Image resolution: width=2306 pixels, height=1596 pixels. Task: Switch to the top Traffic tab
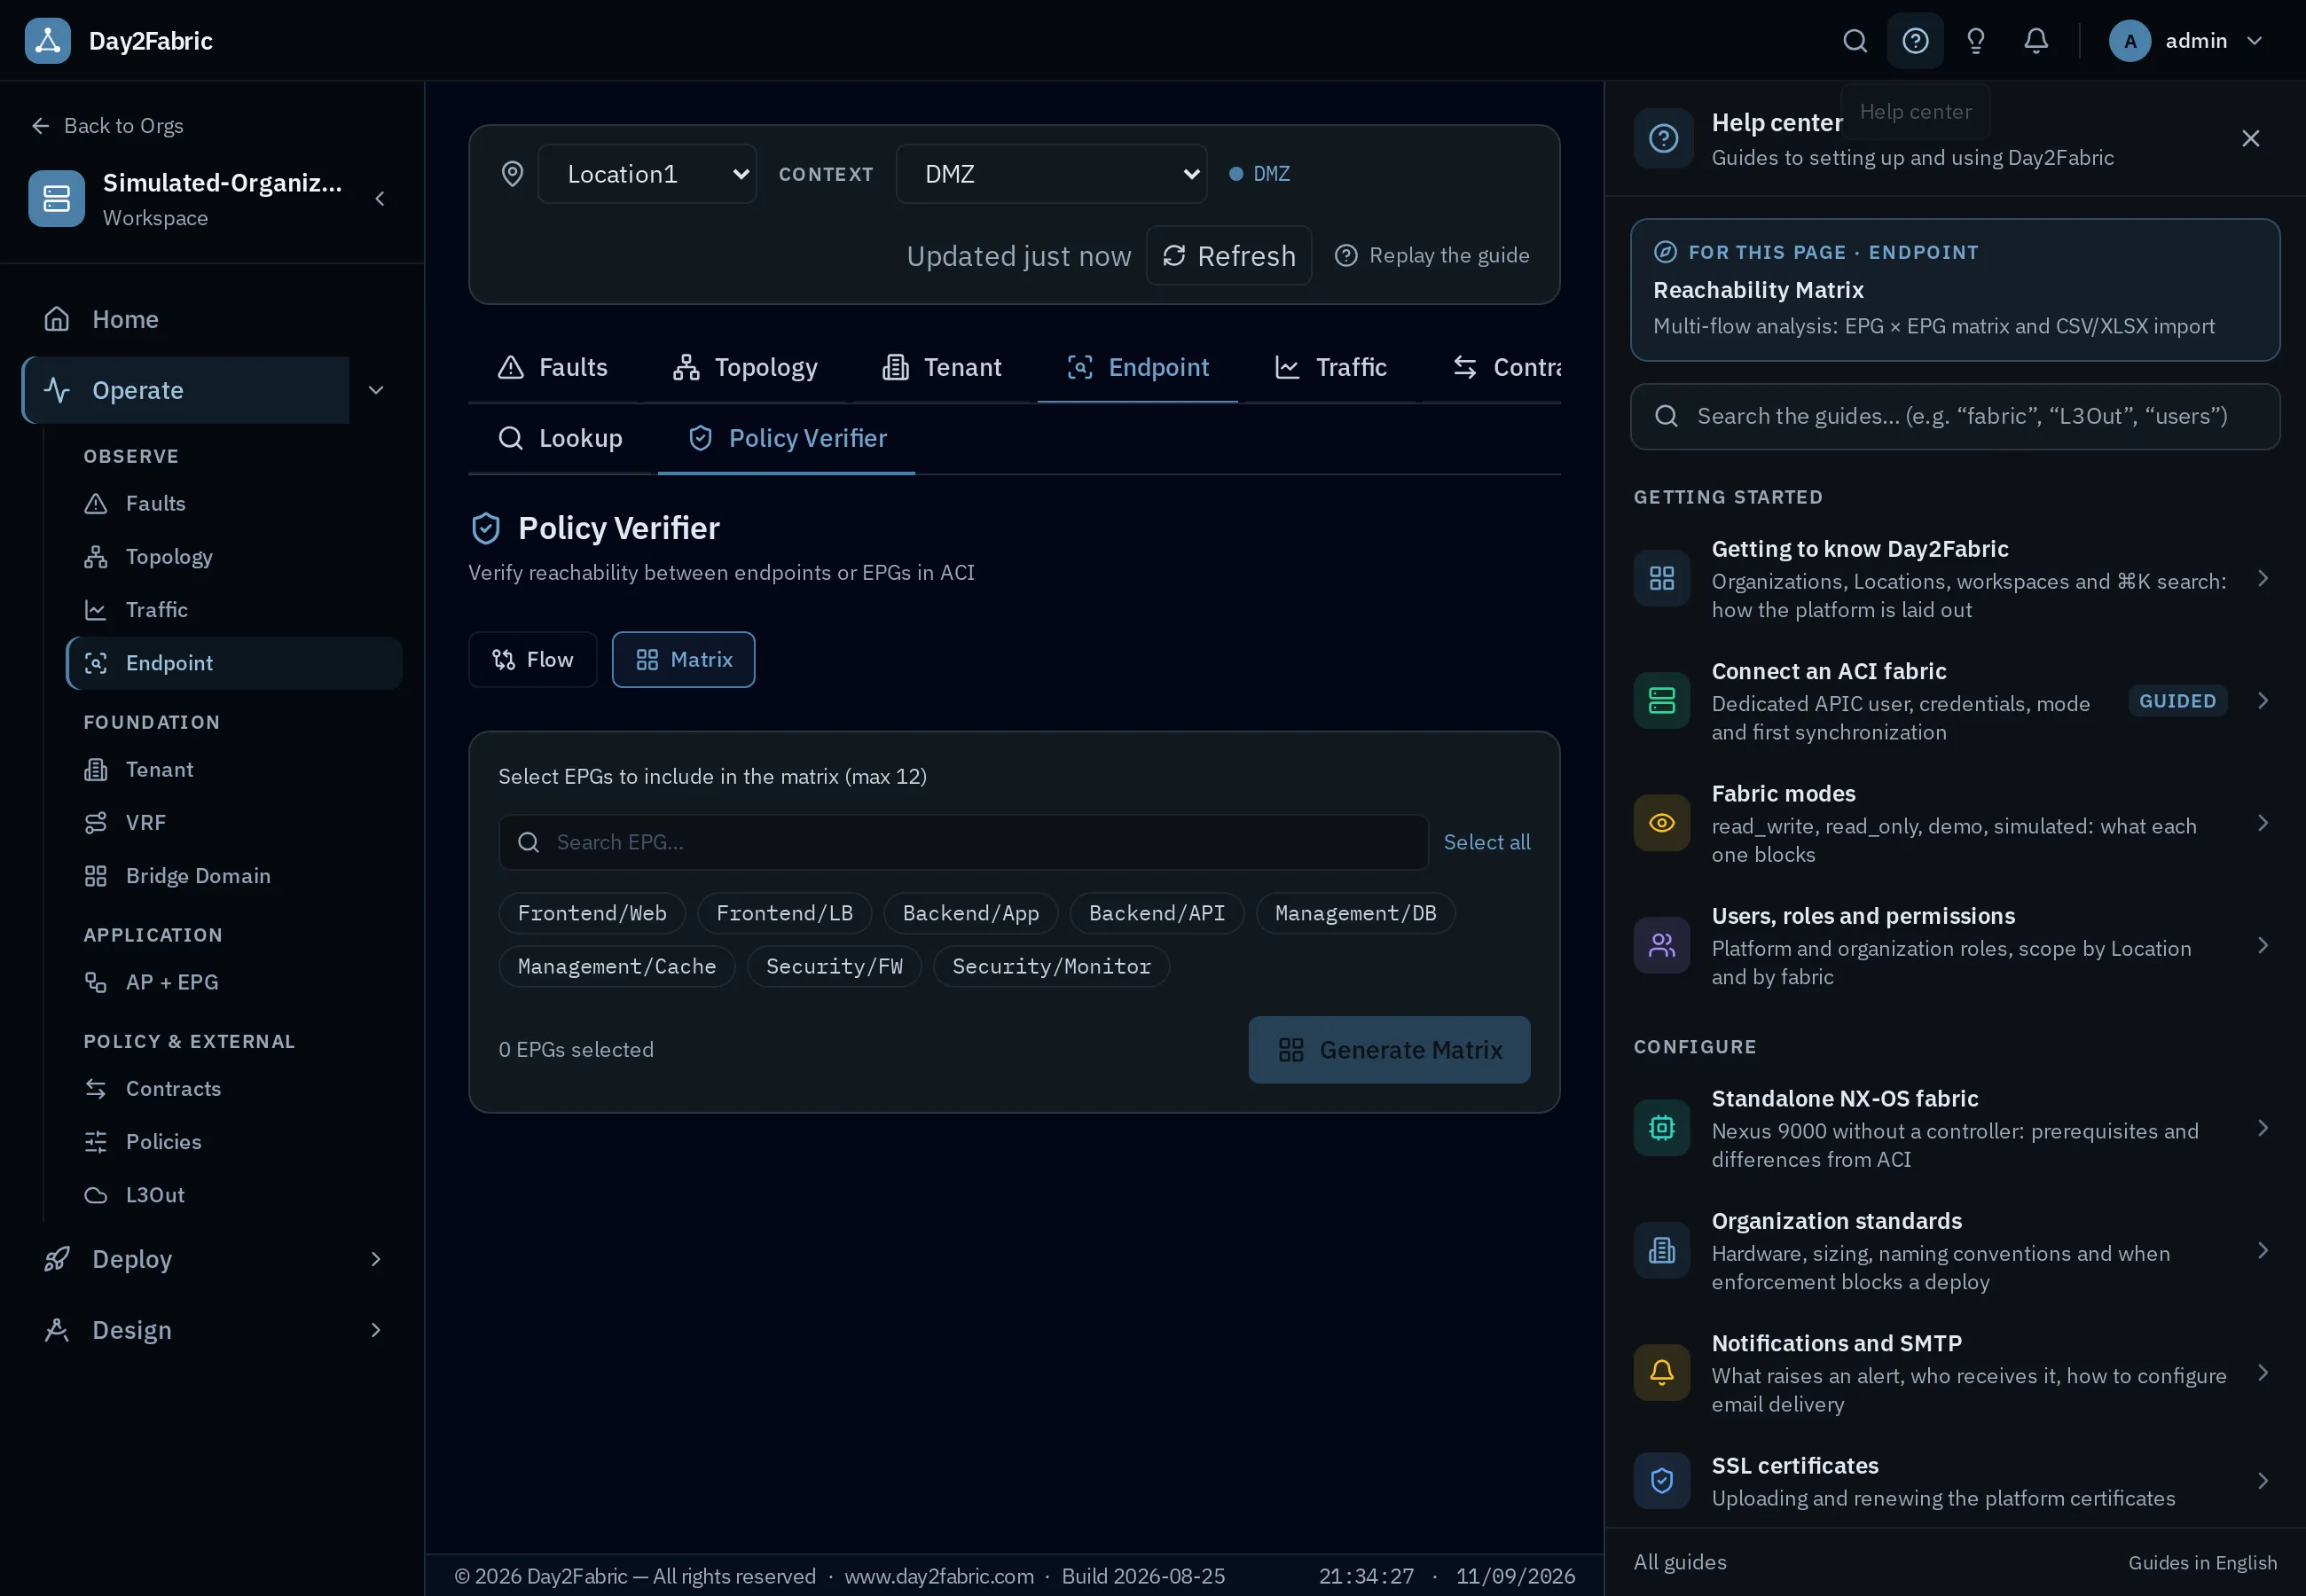(x=1330, y=367)
